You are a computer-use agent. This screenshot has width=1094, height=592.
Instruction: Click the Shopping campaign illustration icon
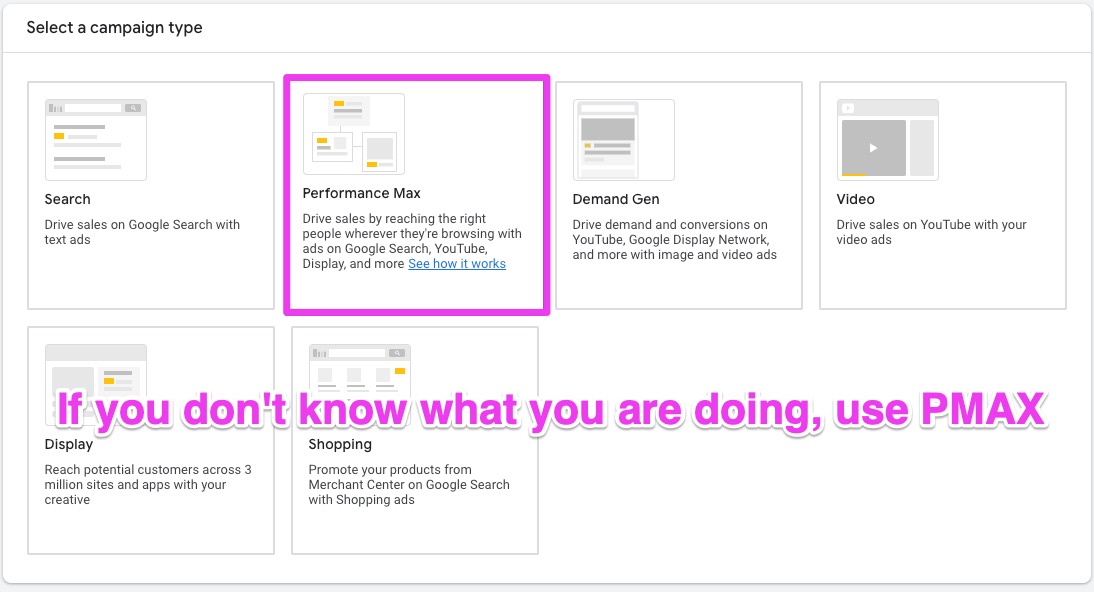(360, 385)
